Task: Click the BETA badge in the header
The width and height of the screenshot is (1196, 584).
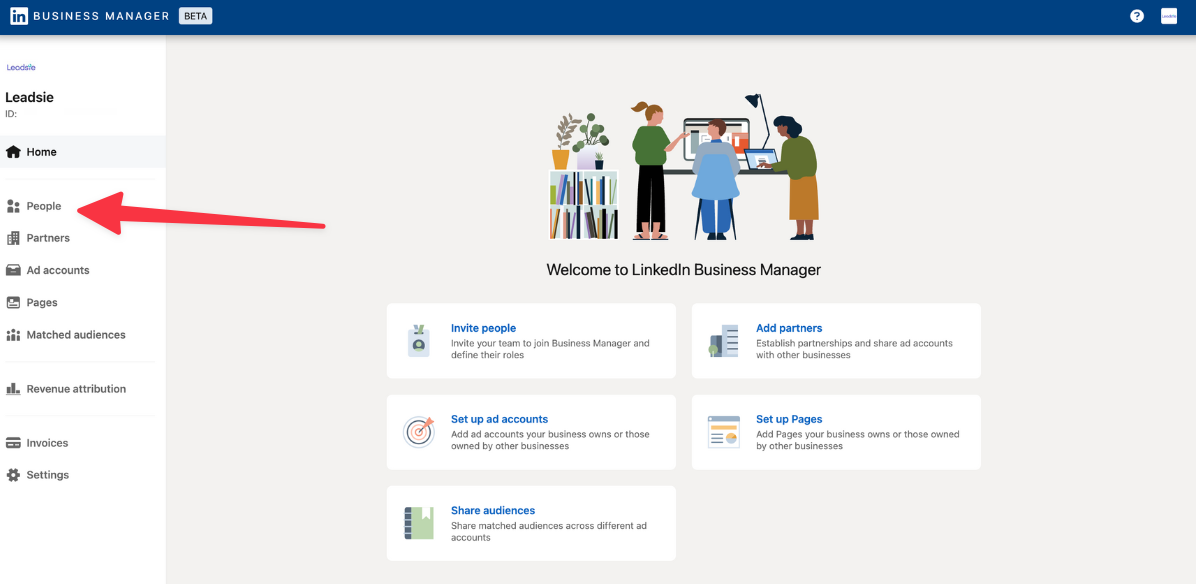Action: (x=195, y=15)
